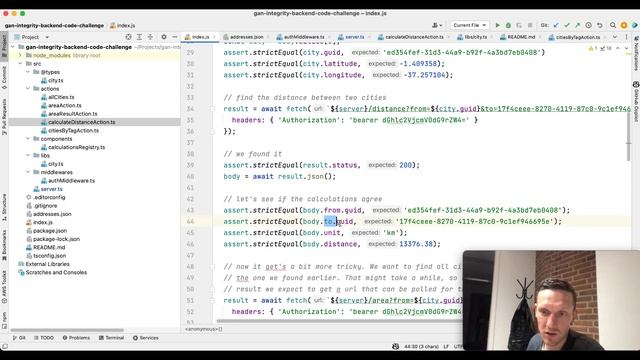Run with coverage icon in toolbar
The image size is (640, 360).
coord(519,25)
